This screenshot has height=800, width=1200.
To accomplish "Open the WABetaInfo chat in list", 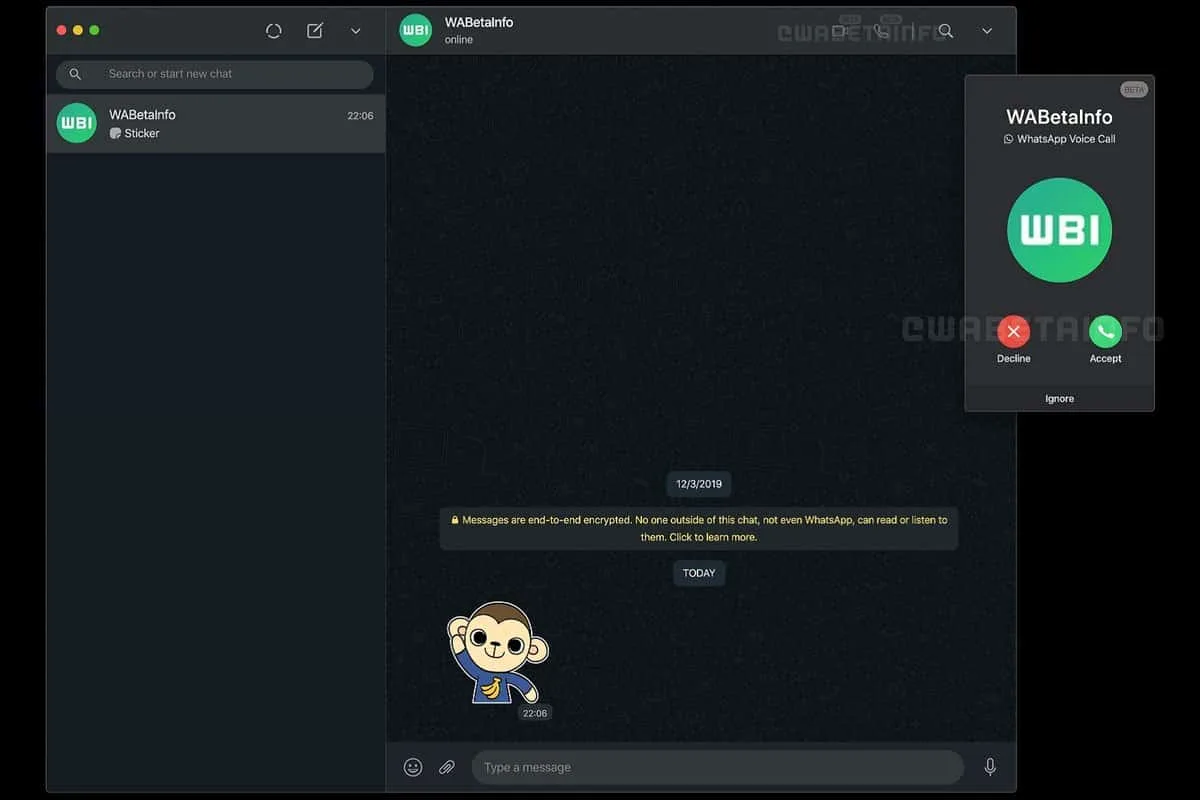I will [215, 124].
